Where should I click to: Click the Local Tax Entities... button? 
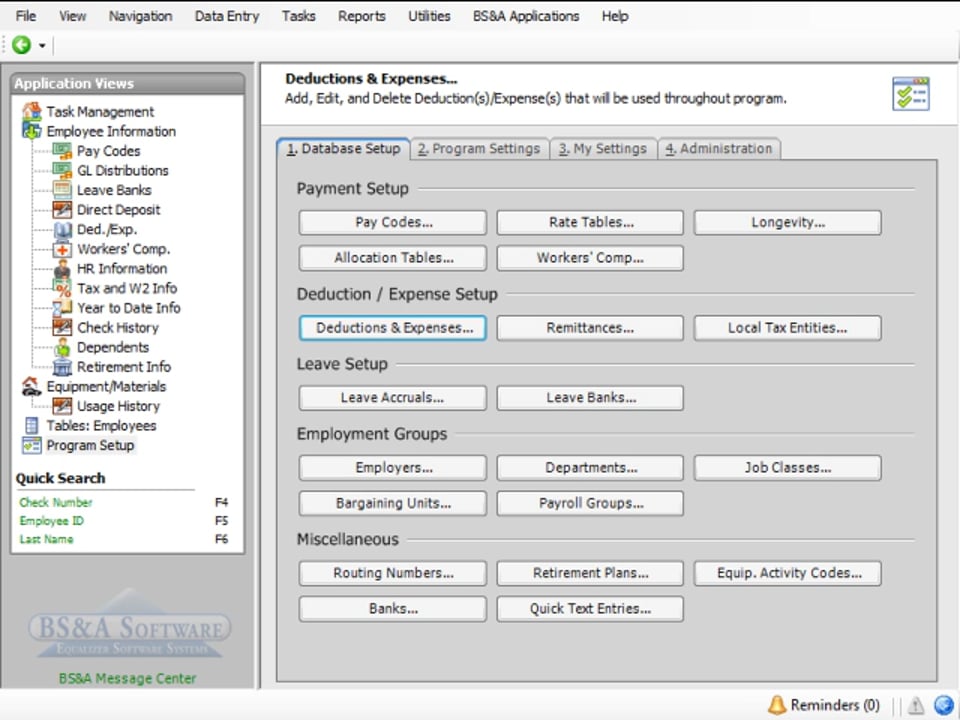[x=787, y=328]
